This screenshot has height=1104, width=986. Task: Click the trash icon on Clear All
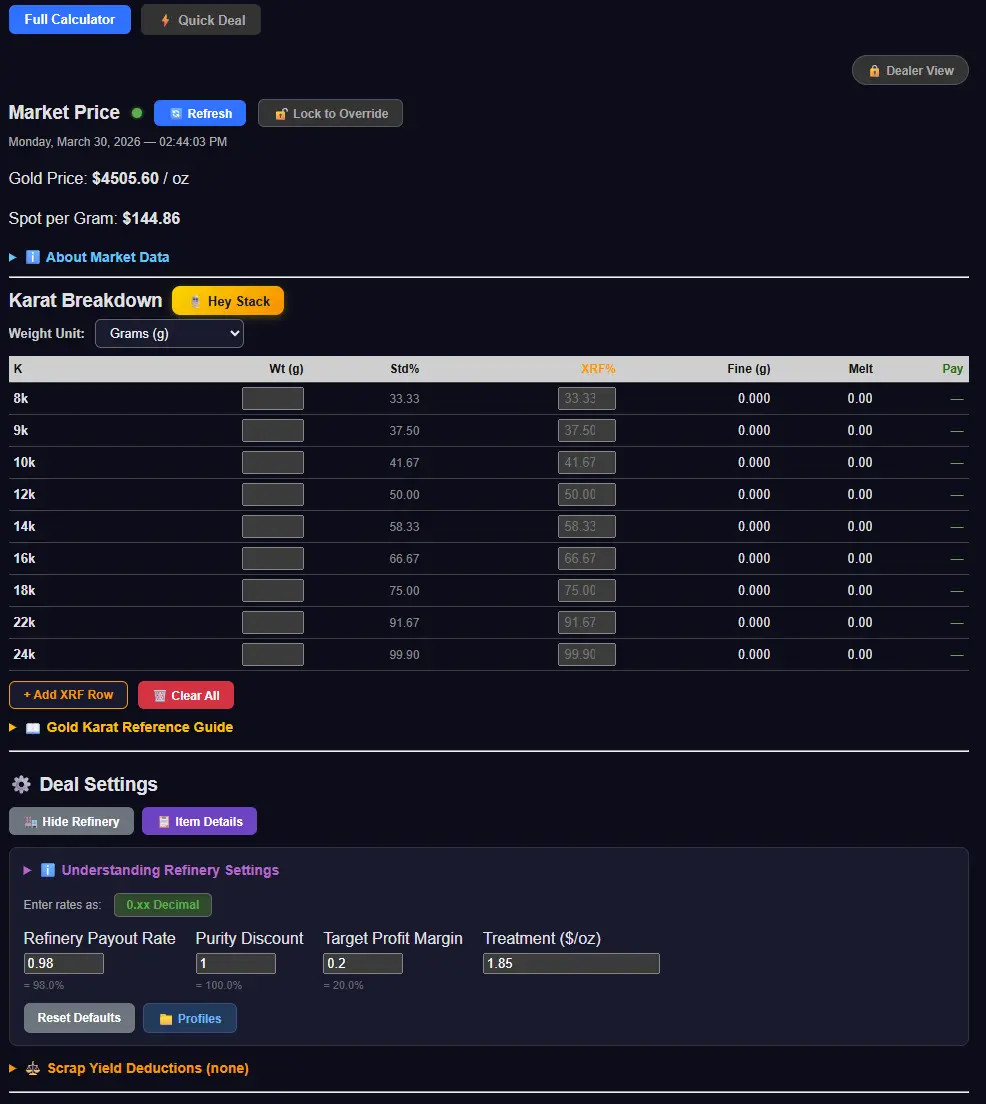pos(160,696)
